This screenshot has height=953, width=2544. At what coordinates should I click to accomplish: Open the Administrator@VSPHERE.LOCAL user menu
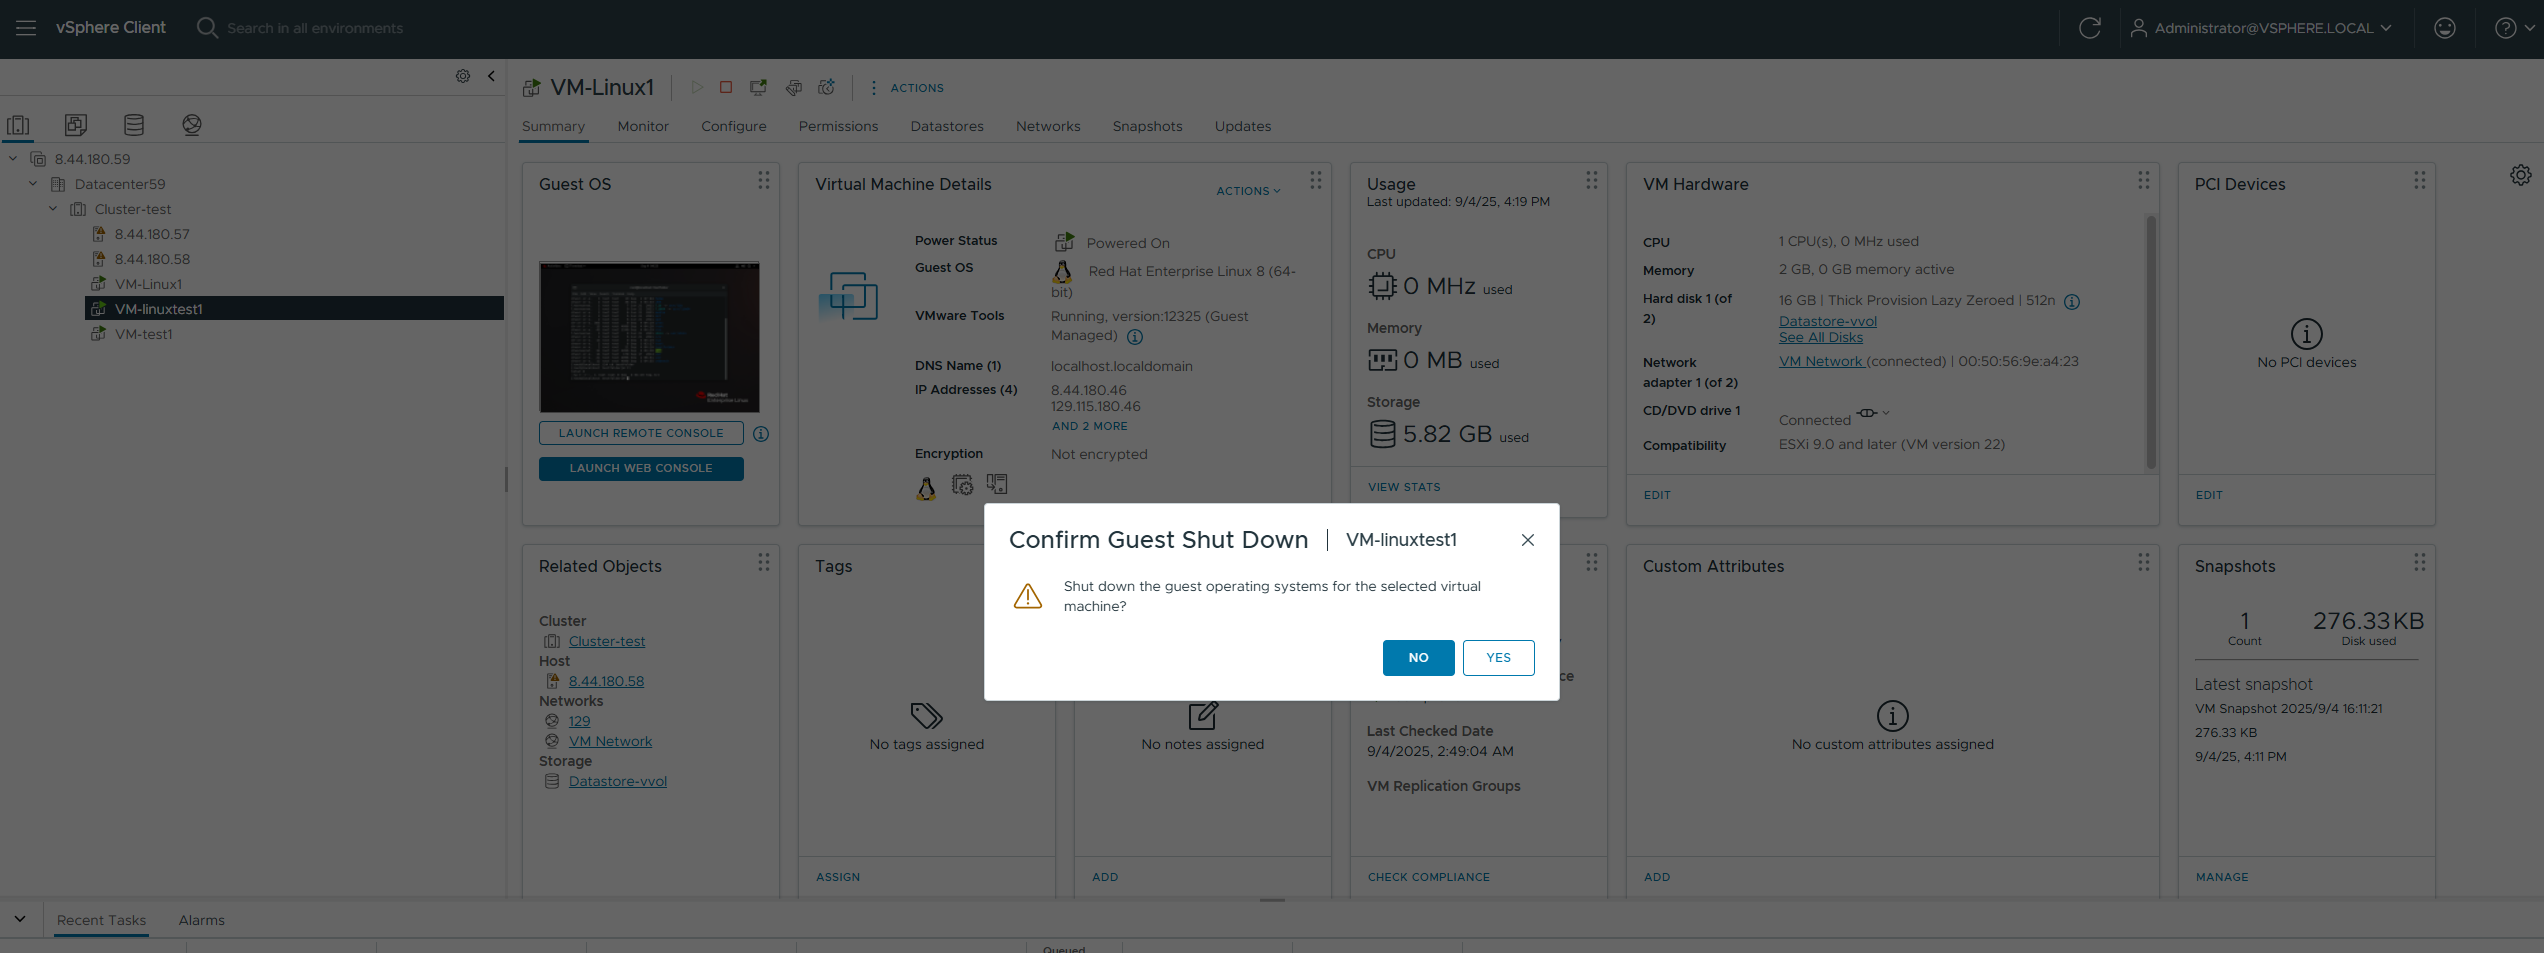(2262, 28)
